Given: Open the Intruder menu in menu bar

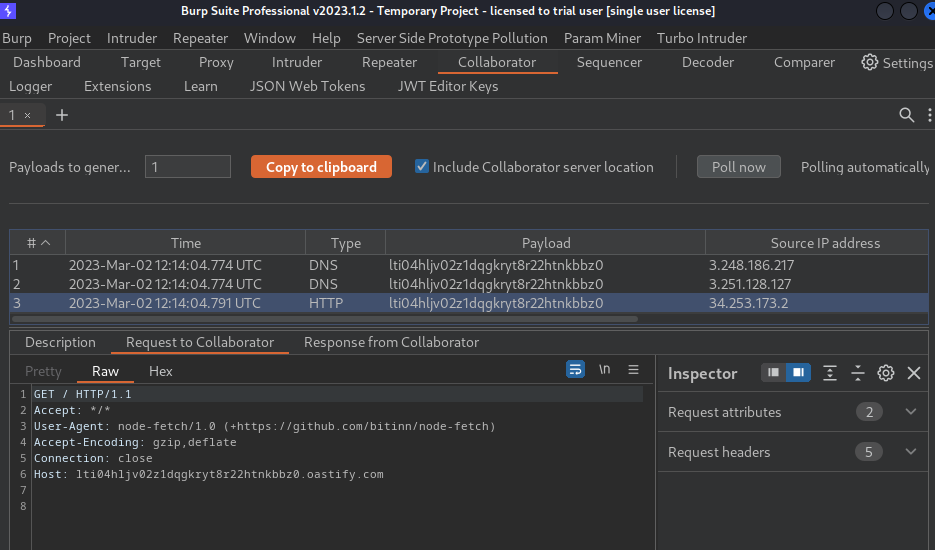Looking at the screenshot, I should (x=132, y=38).
